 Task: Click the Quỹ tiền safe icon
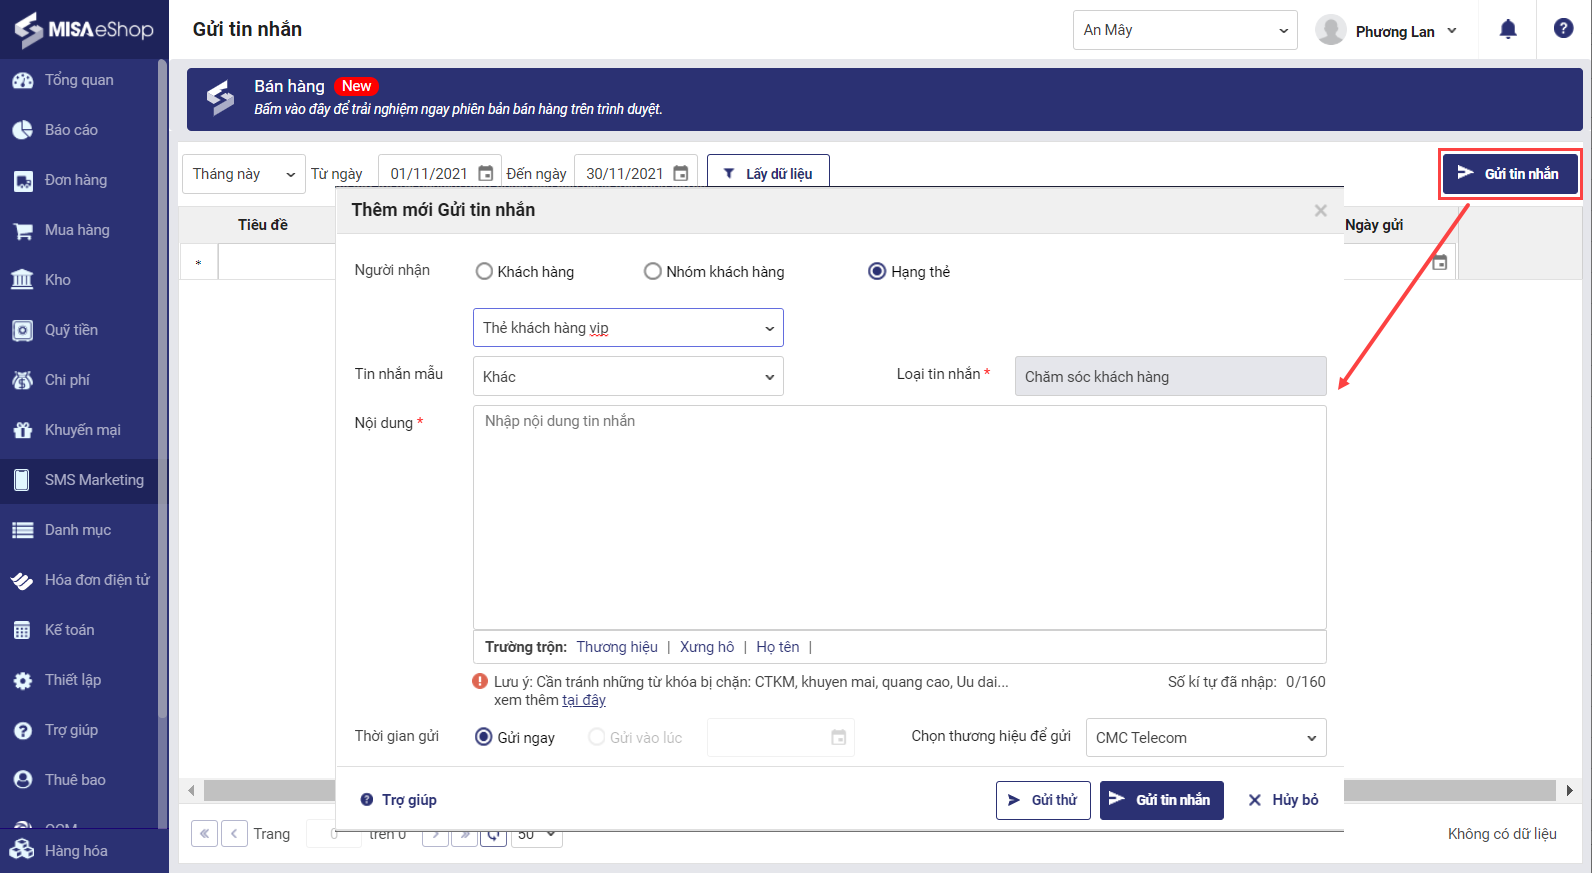point(22,330)
